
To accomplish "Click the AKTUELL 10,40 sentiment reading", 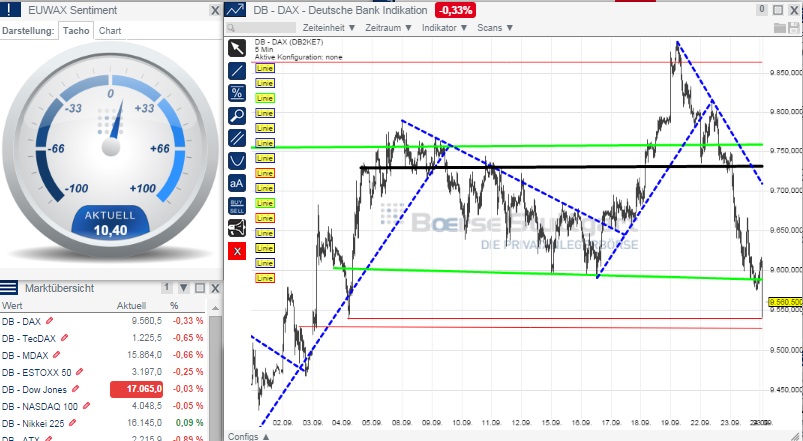I will (x=110, y=223).
